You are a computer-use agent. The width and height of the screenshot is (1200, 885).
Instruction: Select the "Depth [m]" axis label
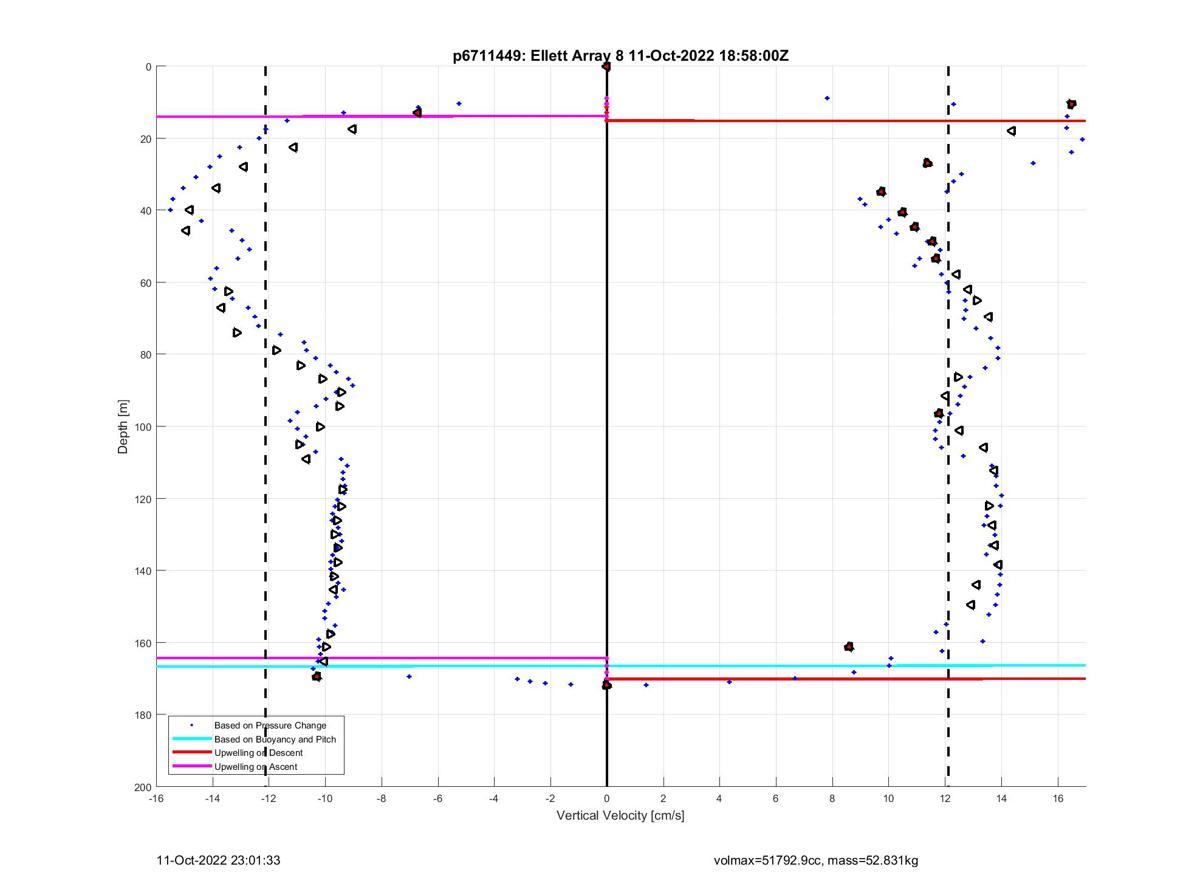(124, 427)
